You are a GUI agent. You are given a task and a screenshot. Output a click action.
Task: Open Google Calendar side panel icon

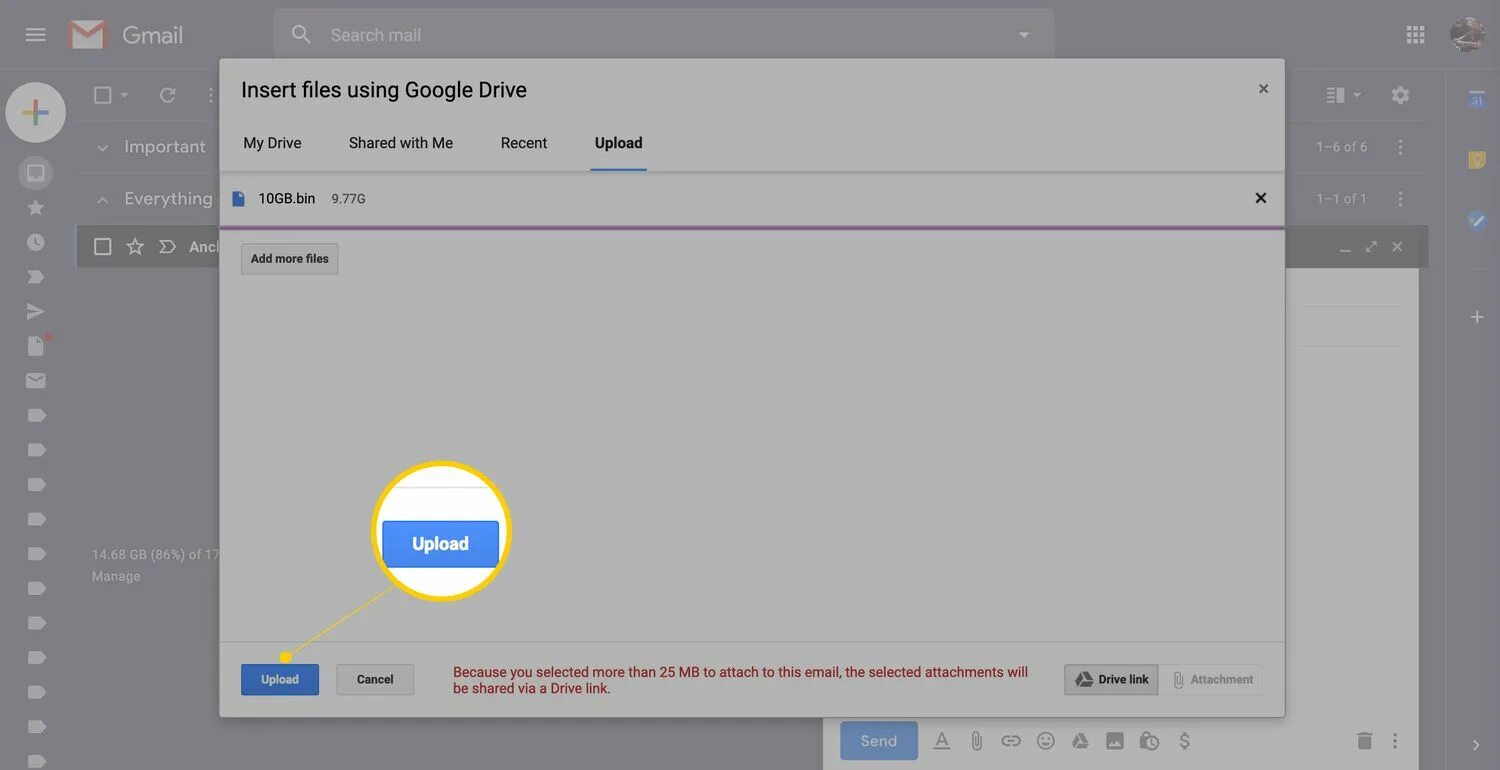1477,100
